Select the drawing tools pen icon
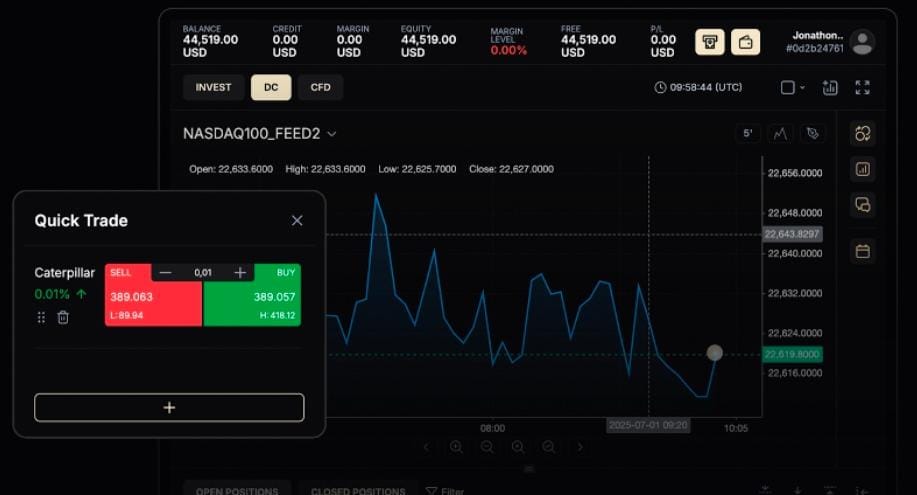The width and height of the screenshot is (917, 495). point(812,133)
